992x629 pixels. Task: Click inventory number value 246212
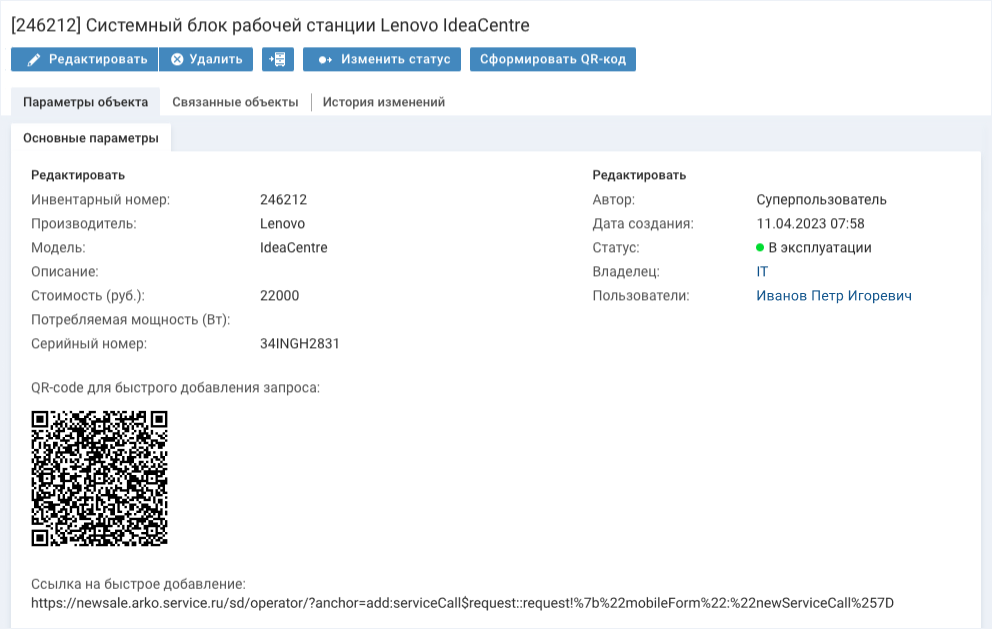click(x=283, y=199)
